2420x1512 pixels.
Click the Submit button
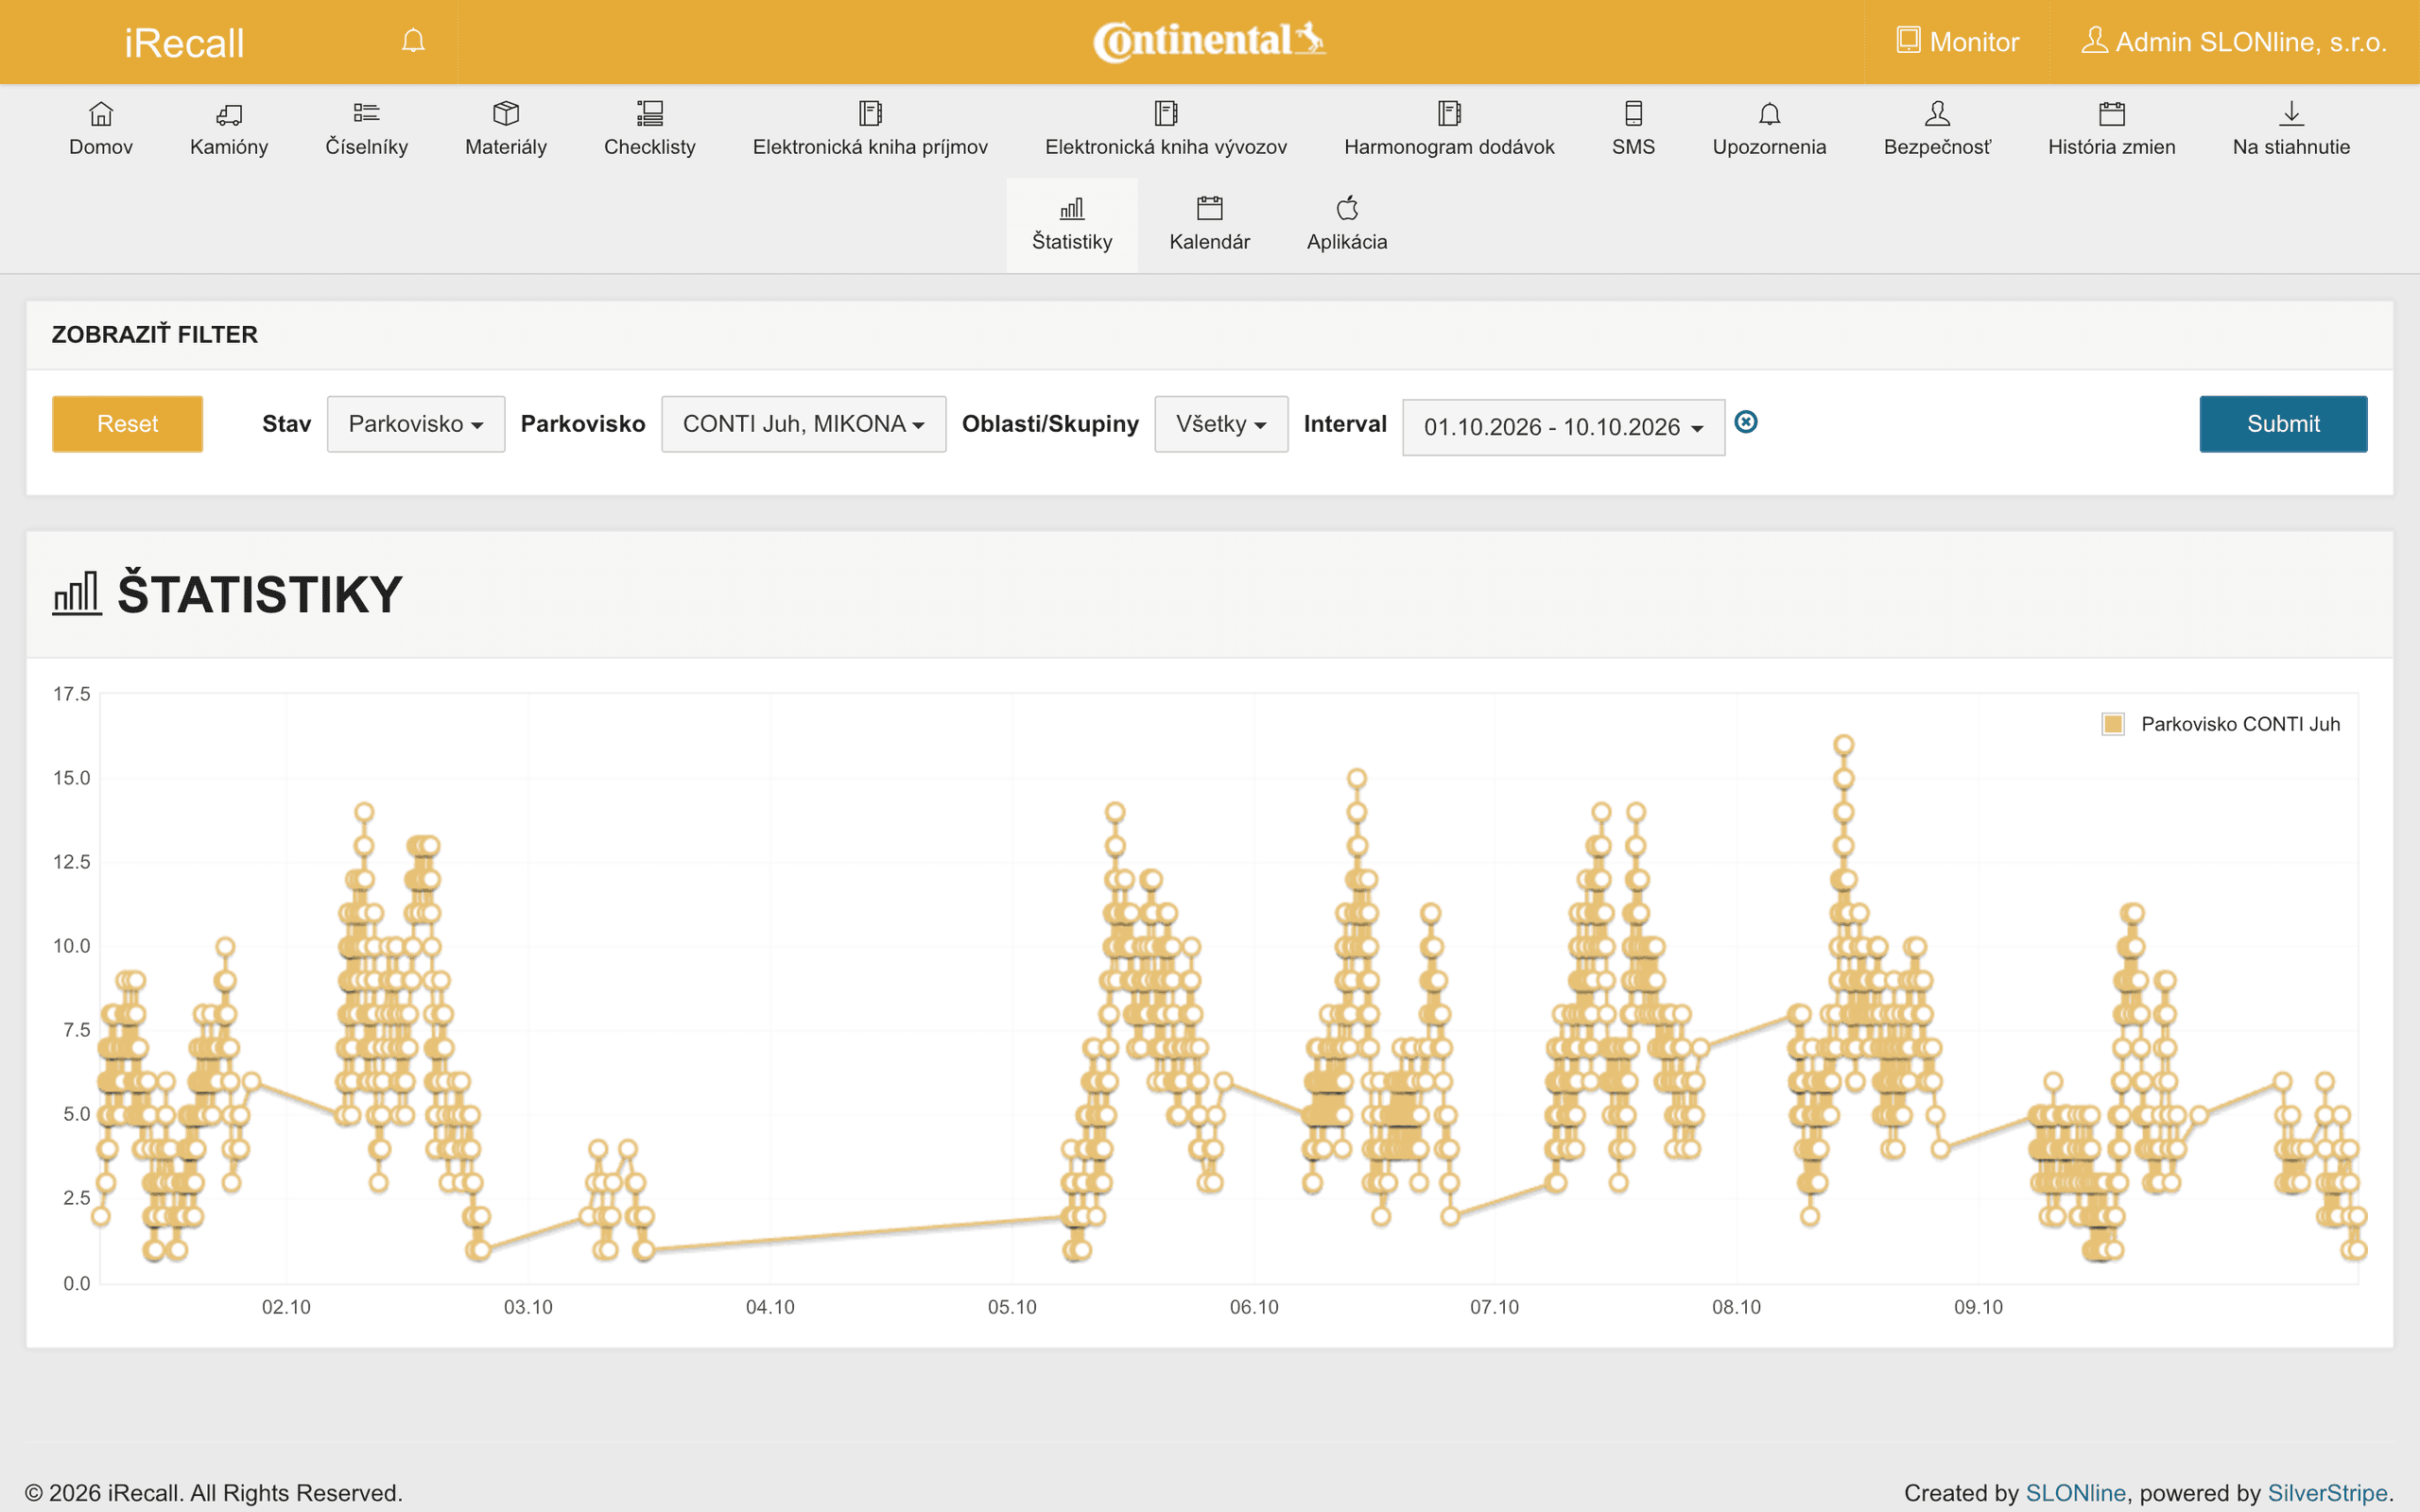pos(2283,424)
